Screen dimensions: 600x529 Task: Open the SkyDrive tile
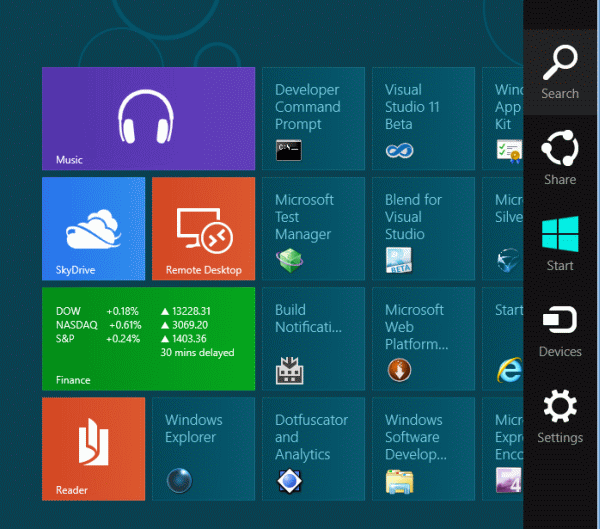click(93, 229)
